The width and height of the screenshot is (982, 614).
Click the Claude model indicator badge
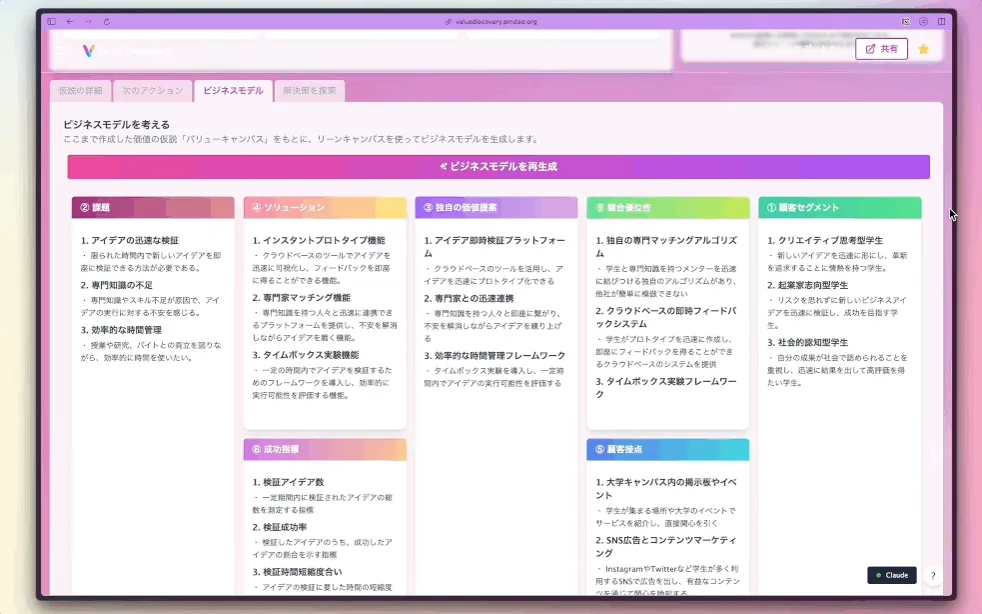coord(892,575)
